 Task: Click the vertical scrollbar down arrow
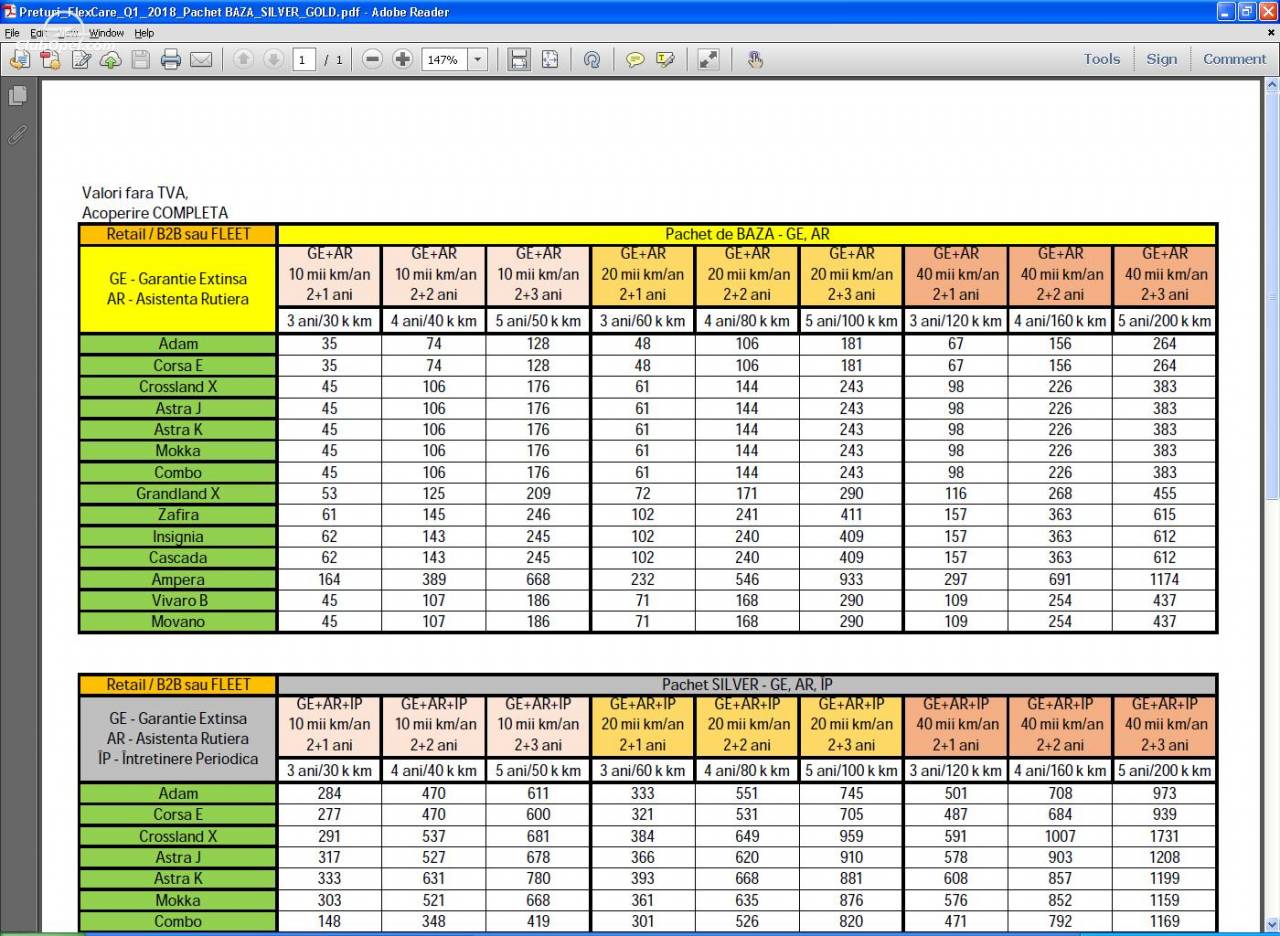[x=1272, y=923]
